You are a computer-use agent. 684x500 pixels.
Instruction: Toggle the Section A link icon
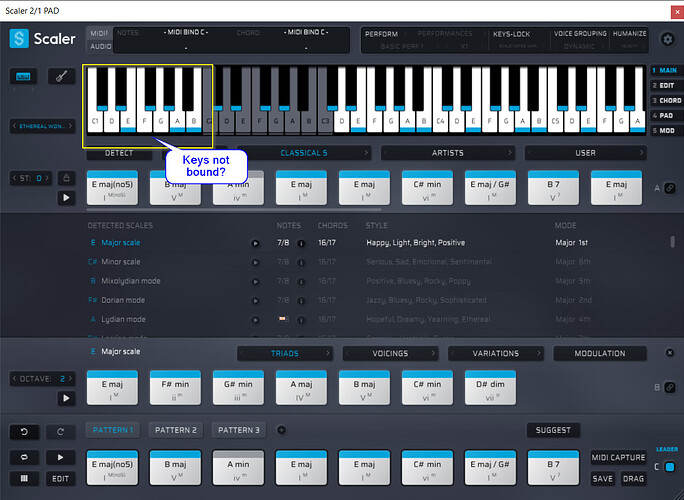pos(670,188)
